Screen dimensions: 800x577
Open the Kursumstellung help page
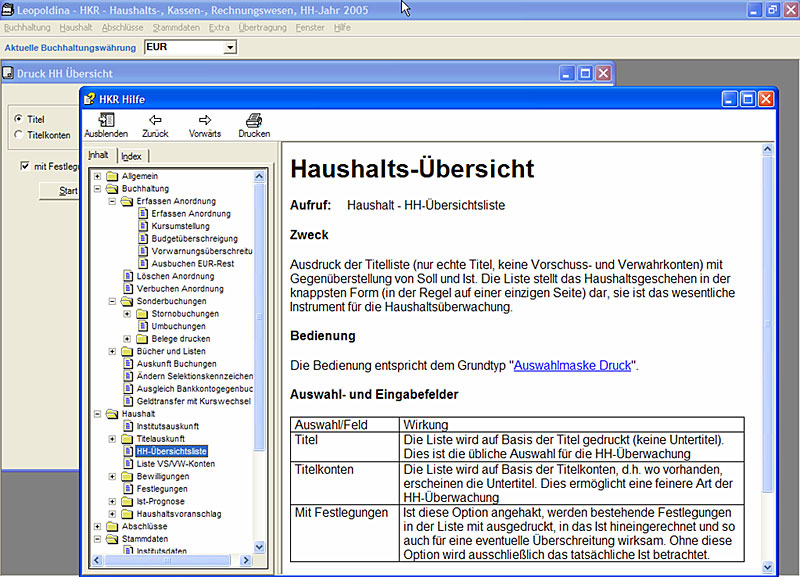tap(178, 226)
